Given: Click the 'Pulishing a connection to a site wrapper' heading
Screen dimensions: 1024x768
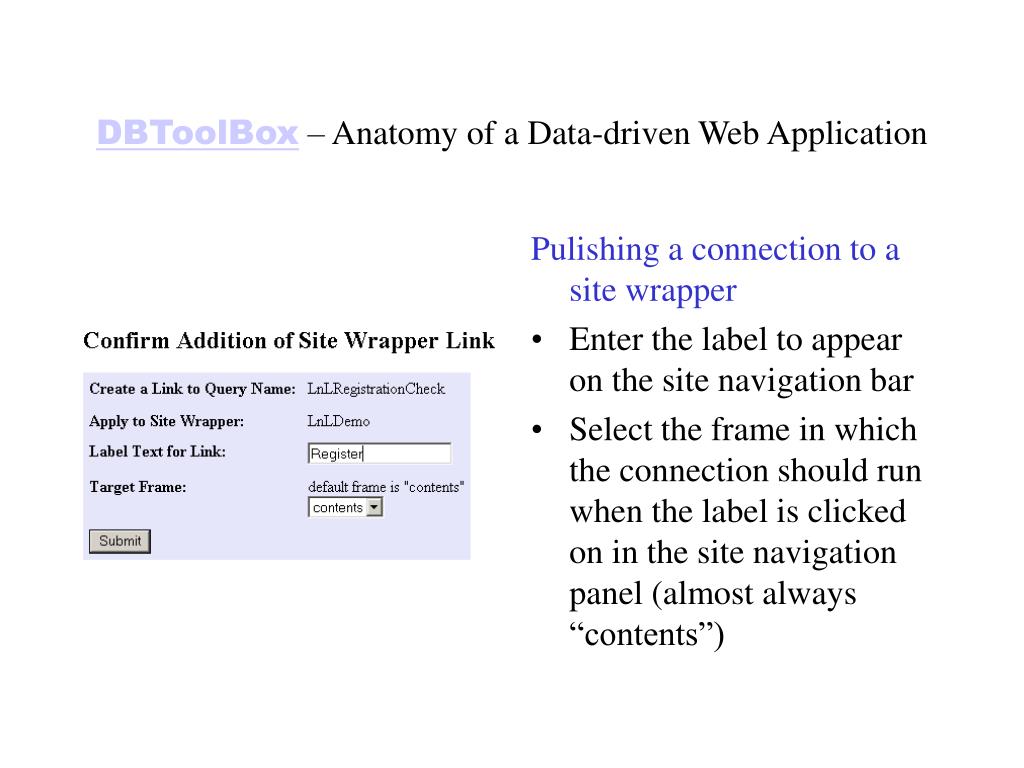Looking at the screenshot, I should [x=715, y=269].
